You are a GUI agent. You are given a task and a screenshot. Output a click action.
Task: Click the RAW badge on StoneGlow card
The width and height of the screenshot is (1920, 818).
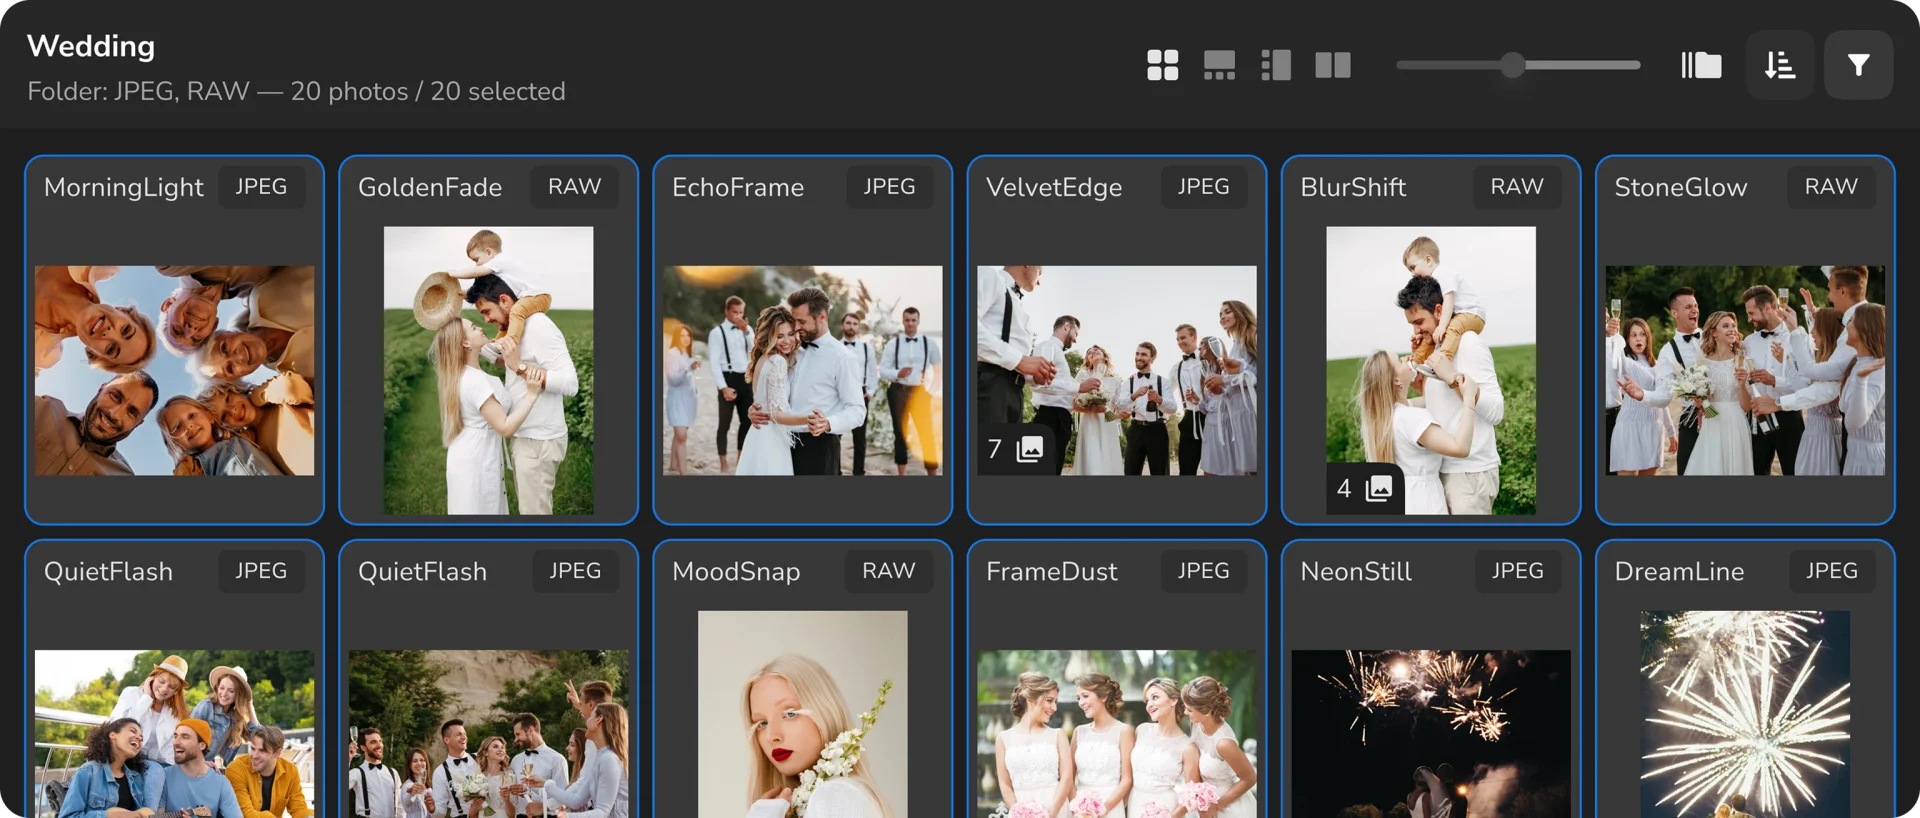(x=1831, y=187)
